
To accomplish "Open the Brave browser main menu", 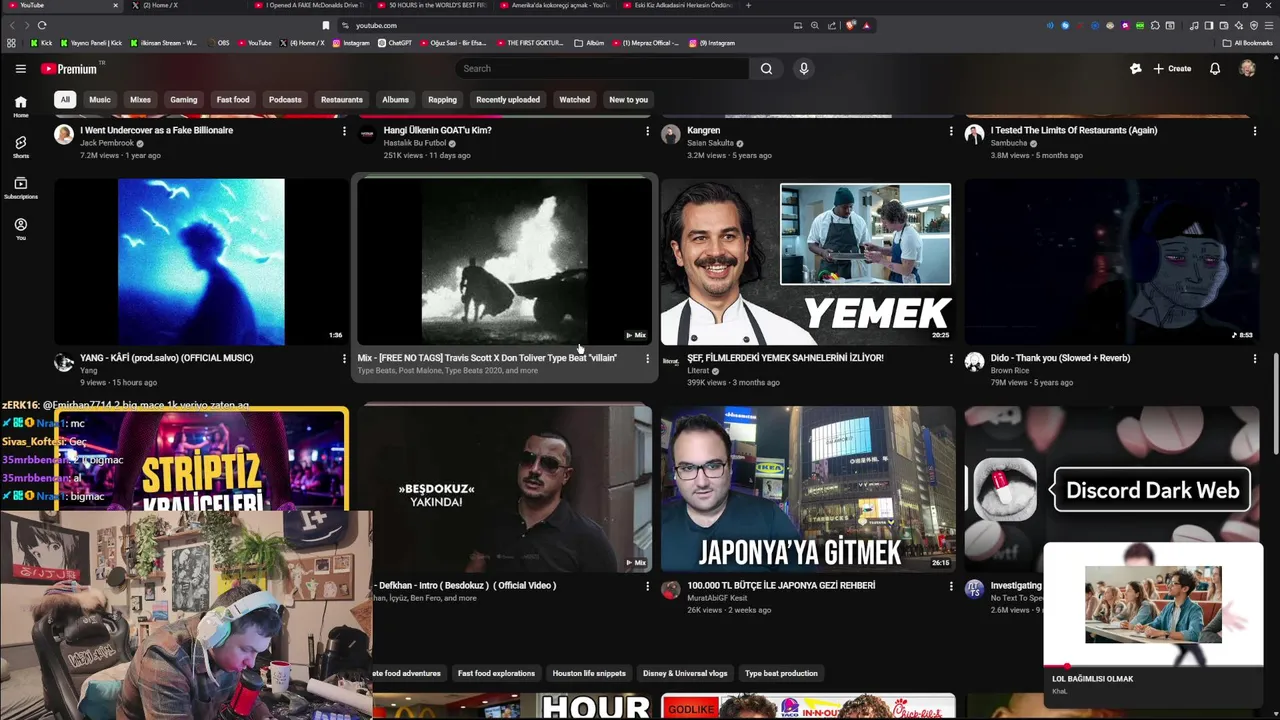I will 1267,25.
